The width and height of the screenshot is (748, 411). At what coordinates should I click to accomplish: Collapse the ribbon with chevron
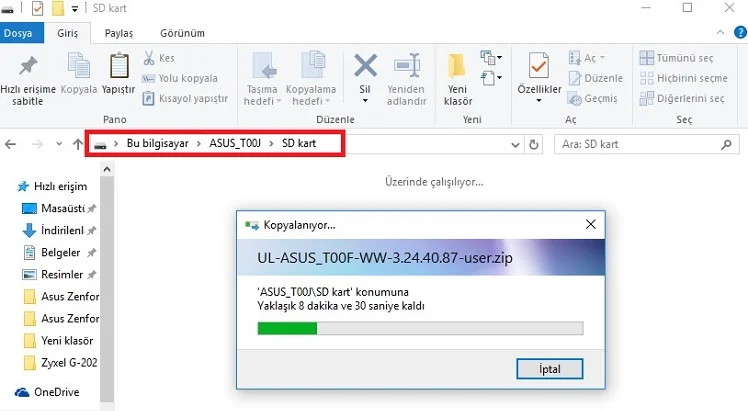pyautogui.click(x=720, y=32)
